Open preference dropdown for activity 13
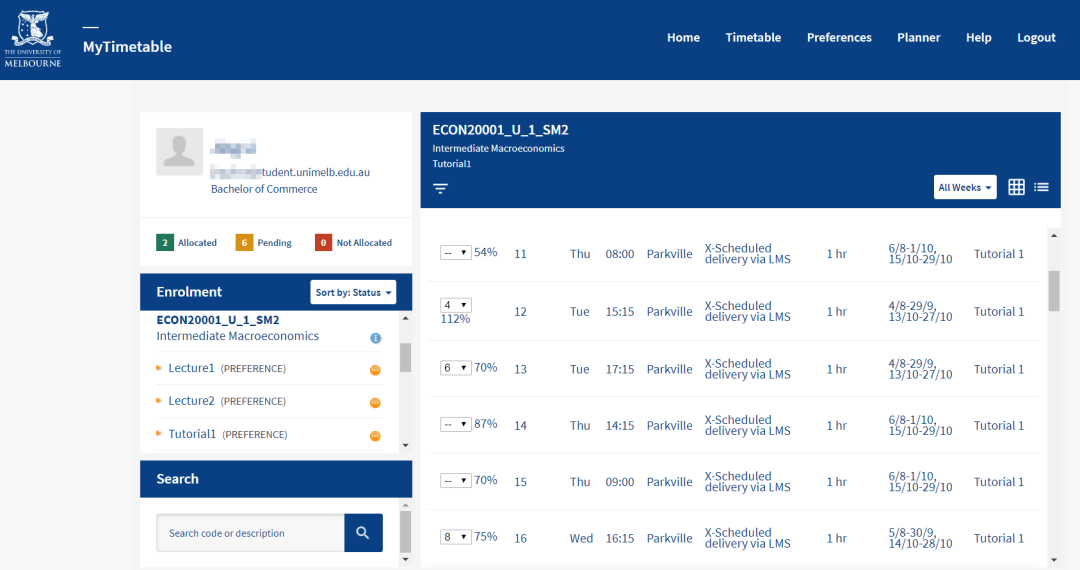Viewport: 1080px width, 570px height. (455, 368)
